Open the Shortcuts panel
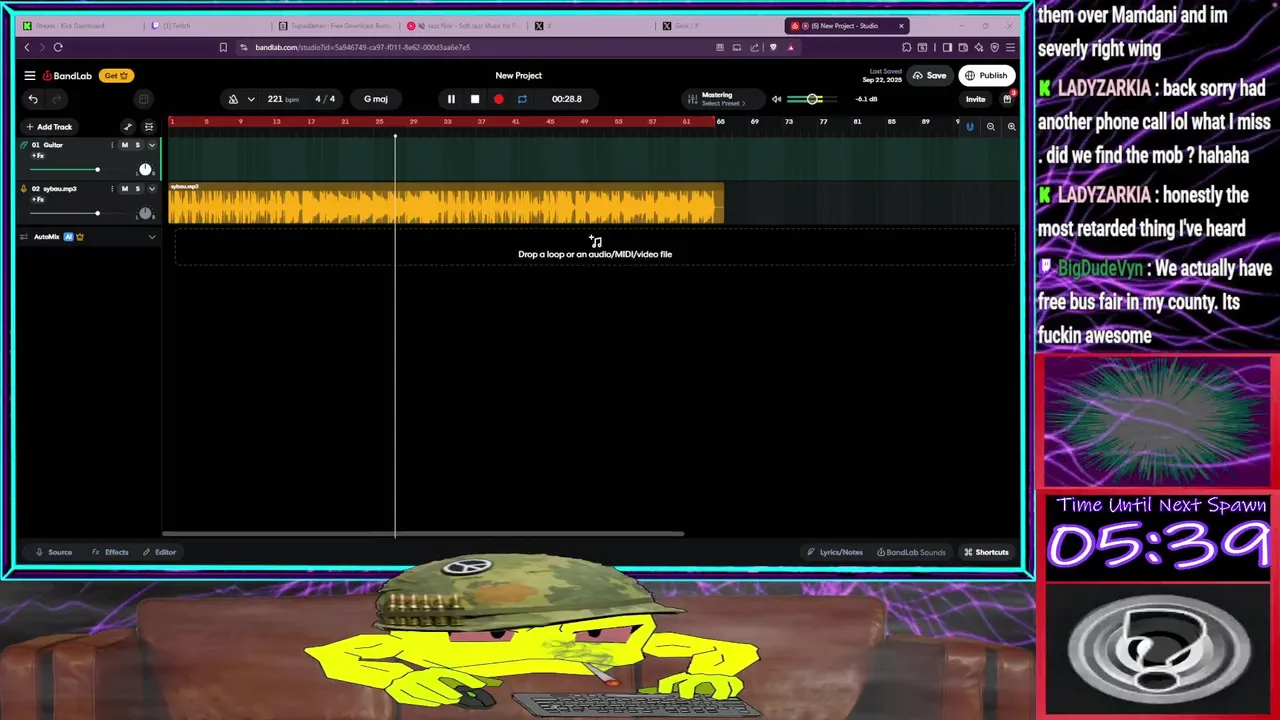The height and width of the screenshot is (720, 1280). tap(986, 552)
